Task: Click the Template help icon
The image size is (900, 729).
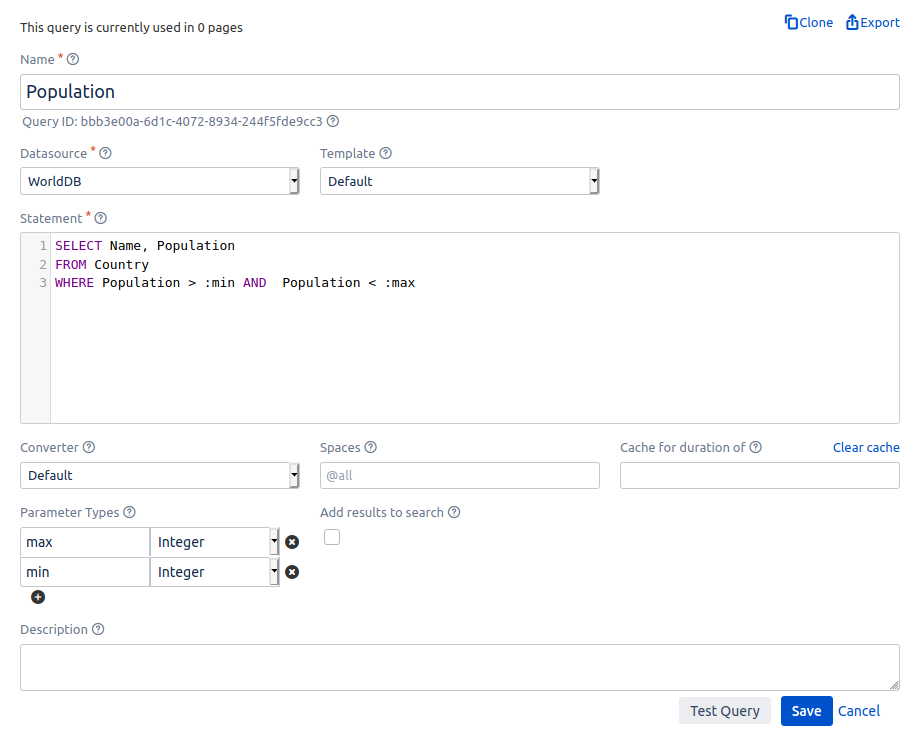Action: click(386, 154)
